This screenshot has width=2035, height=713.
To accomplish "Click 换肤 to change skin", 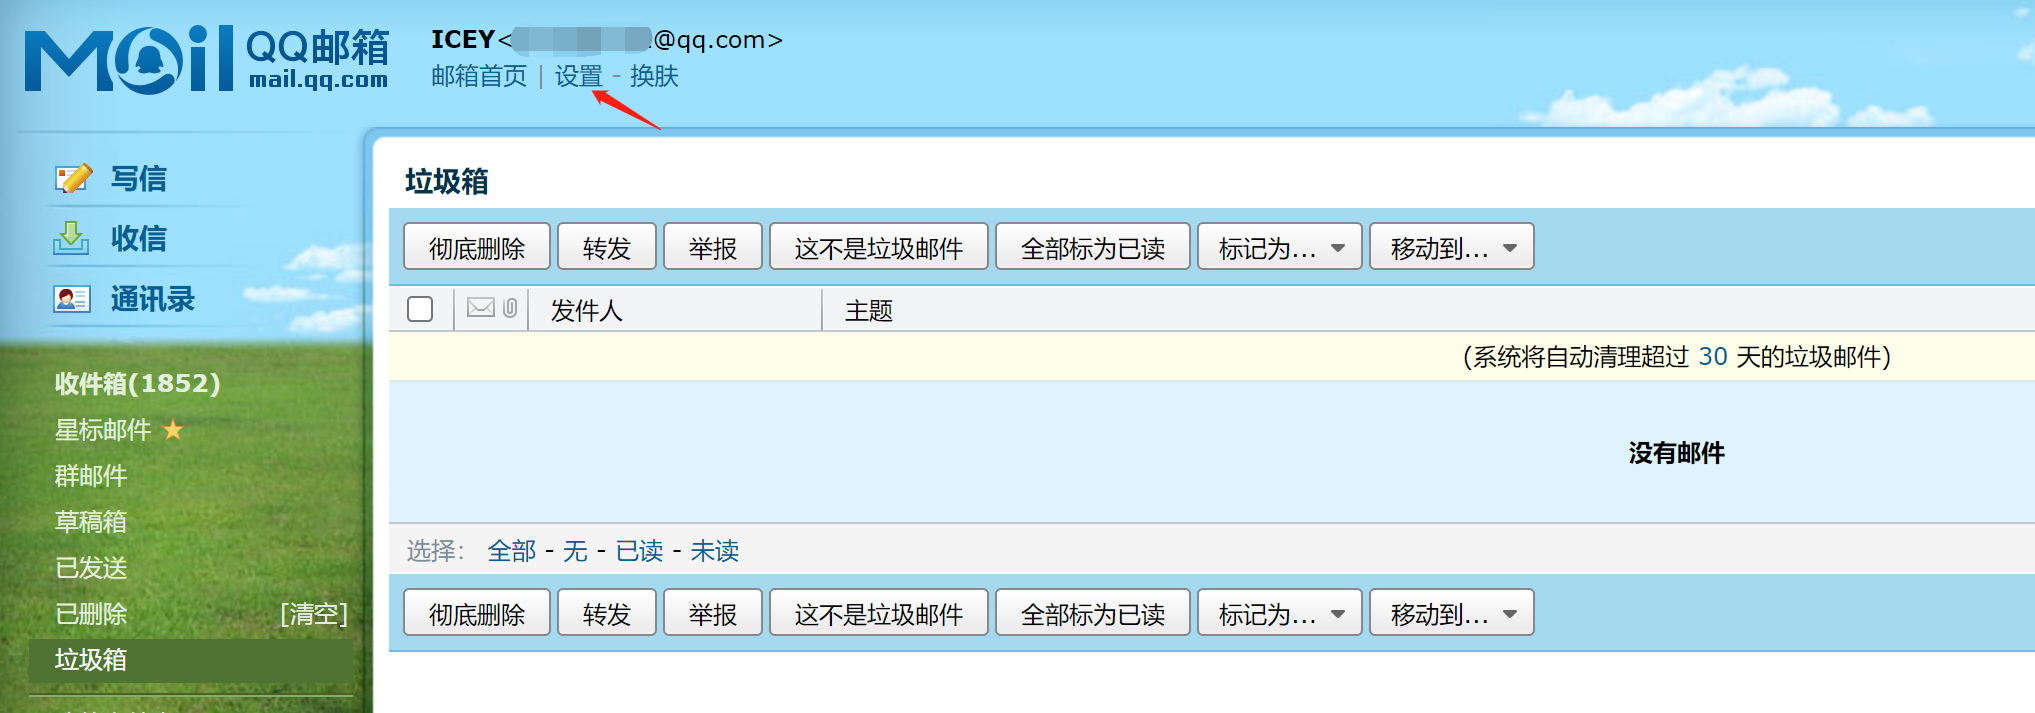I will click(654, 76).
